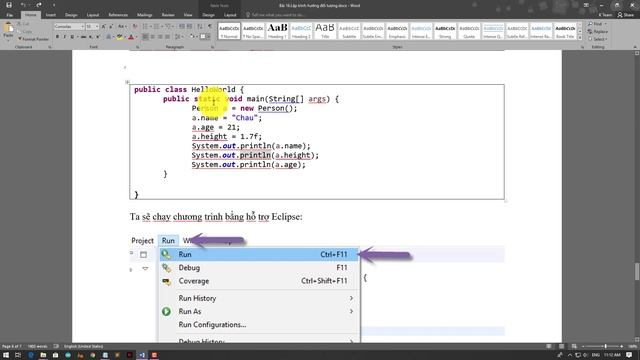Screen dimensions: 640x360
Task: Click the Clear All Formatting icon
Action: (x=135, y=27)
